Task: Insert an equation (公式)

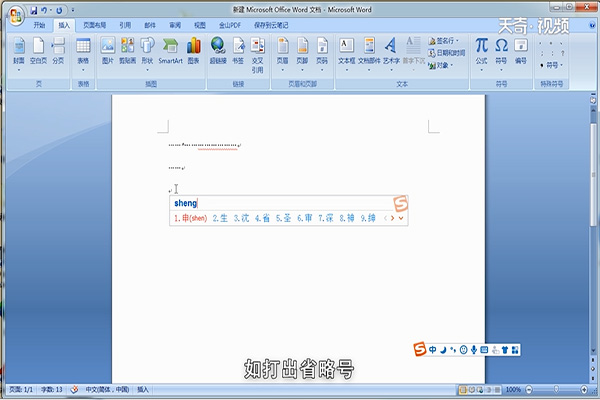Action: click(x=481, y=54)
